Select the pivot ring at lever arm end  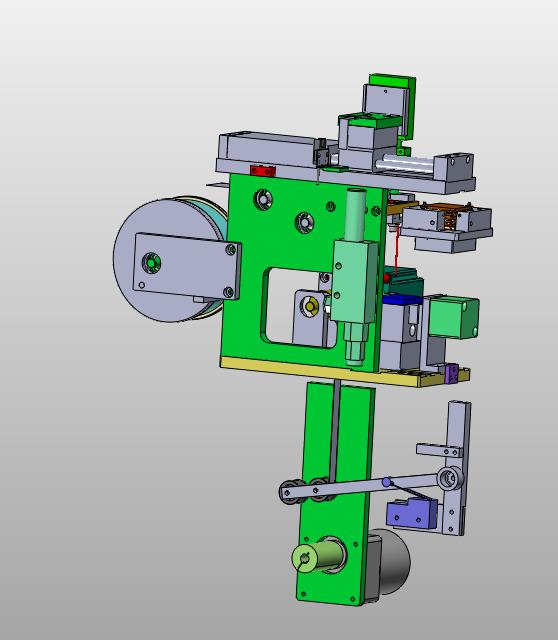449,478
